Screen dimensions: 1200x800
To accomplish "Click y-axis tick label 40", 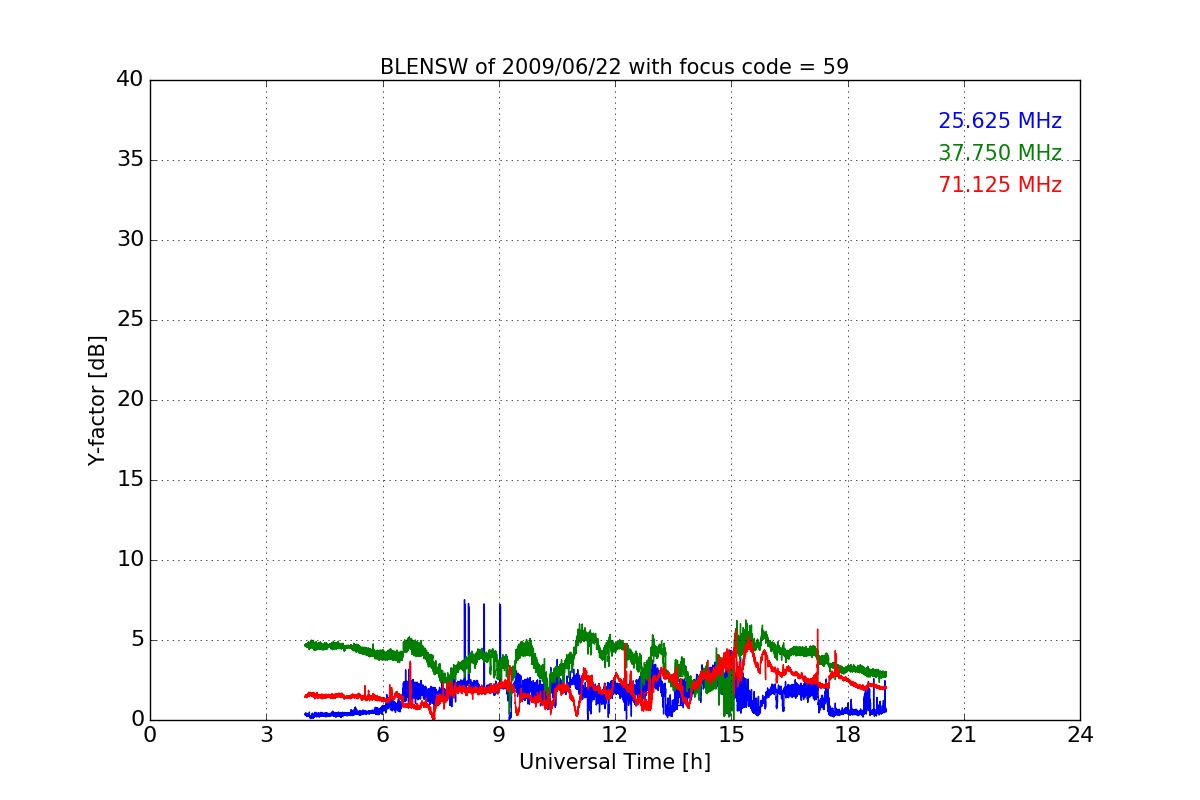I will point(130,80).
